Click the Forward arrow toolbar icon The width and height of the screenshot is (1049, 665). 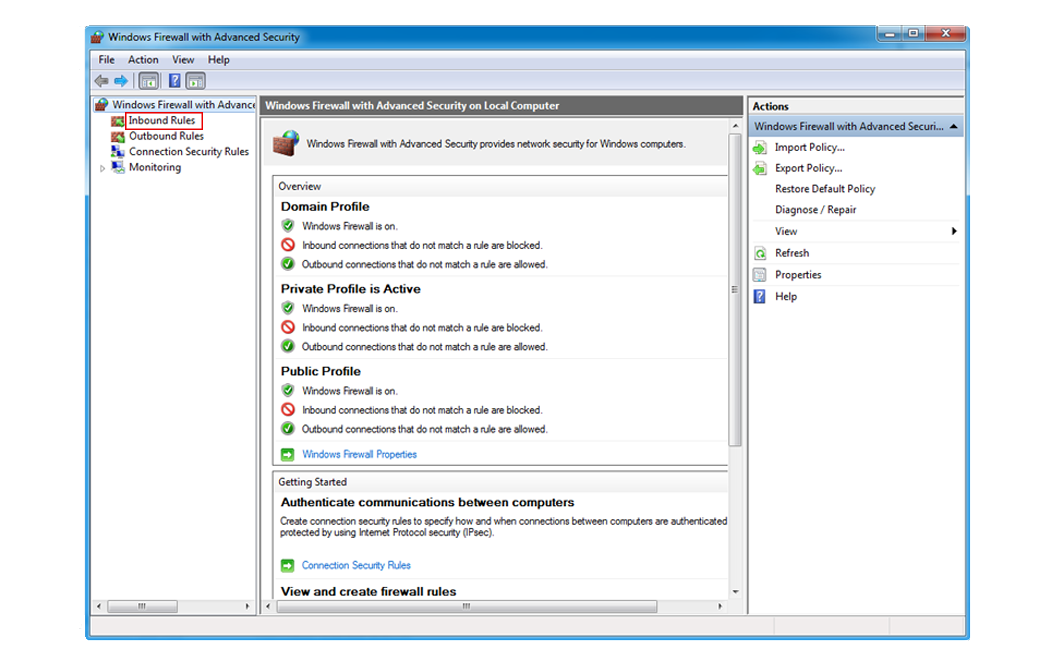(121, 81)
